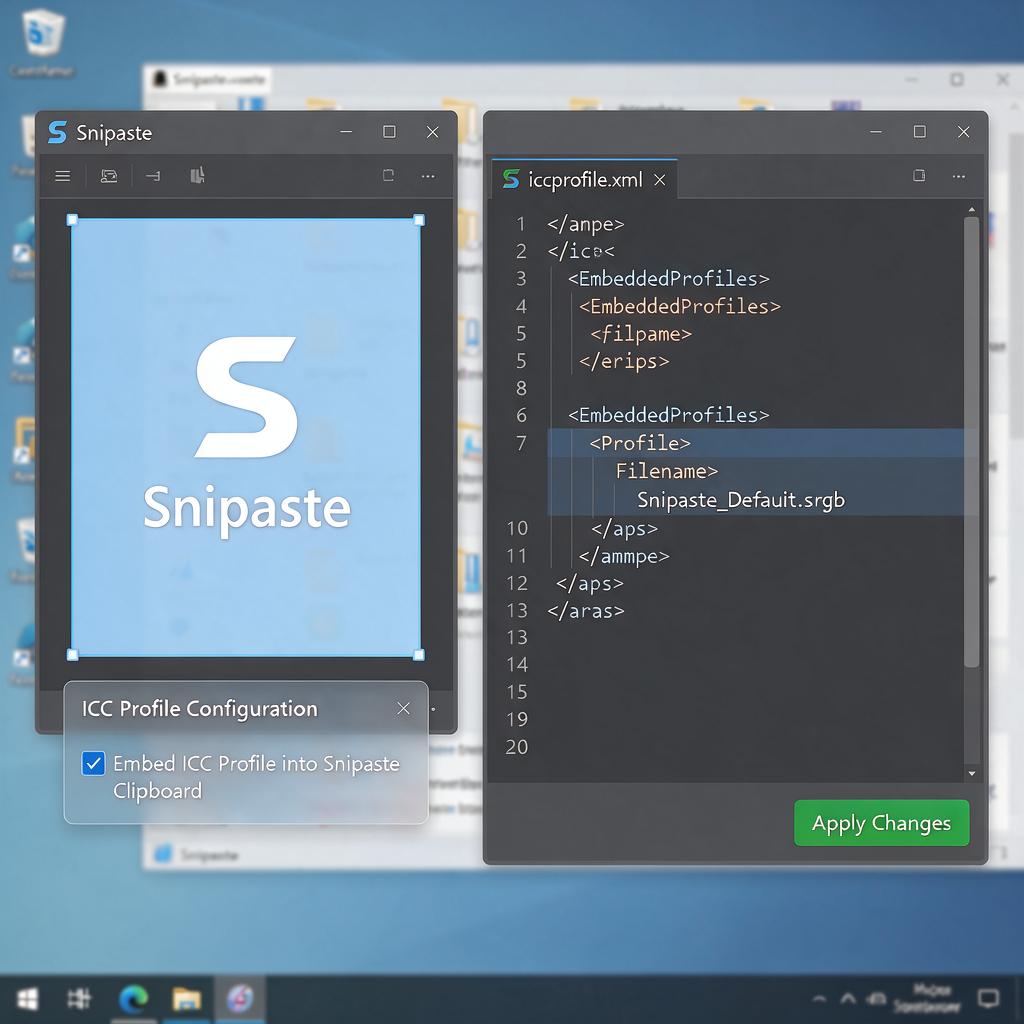Viewport: 1024px width, 1024px height.
Task: Click the editor scrollbar up arrow
Action: click(x=972, y=210)
